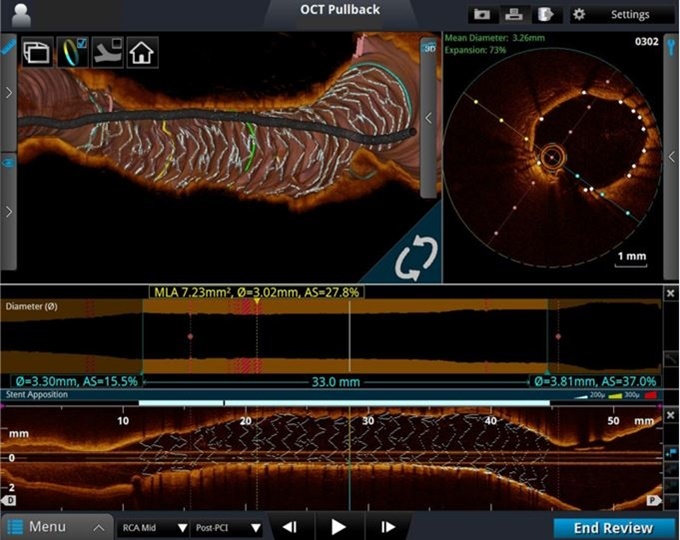Open the Post-PCI procedure dropdown
This screenshot has width=680, height=540.
(x=228, y=527)
